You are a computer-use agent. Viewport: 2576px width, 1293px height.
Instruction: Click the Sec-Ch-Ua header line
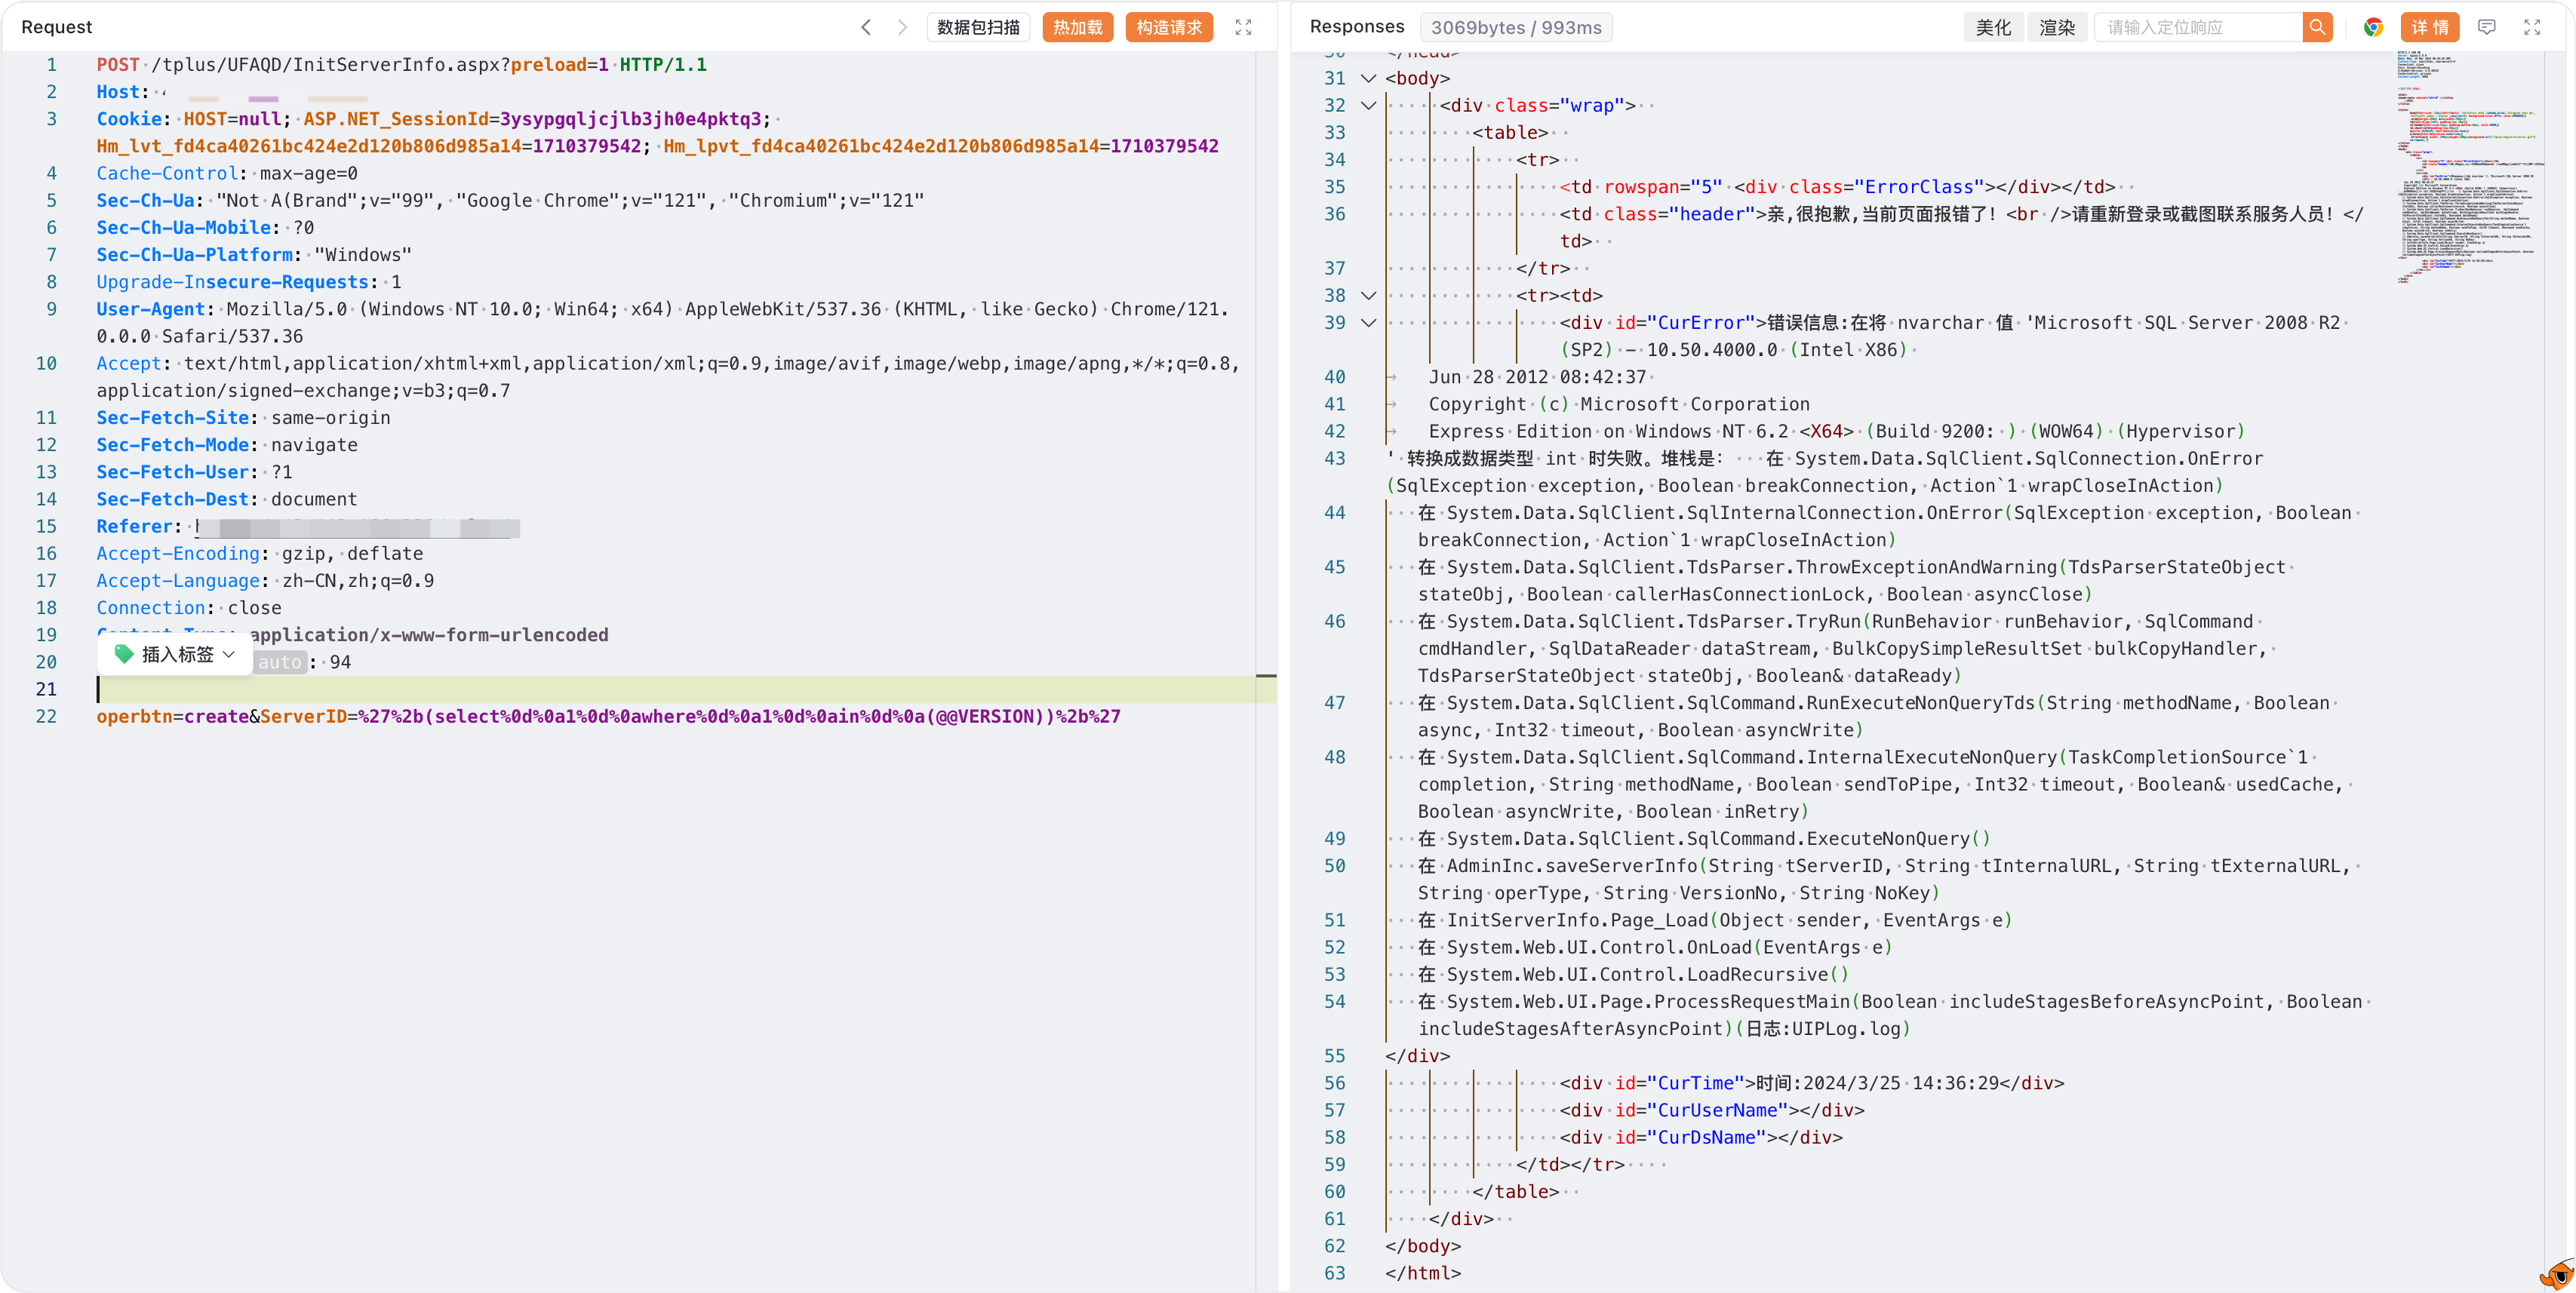(x=510, y=200)
